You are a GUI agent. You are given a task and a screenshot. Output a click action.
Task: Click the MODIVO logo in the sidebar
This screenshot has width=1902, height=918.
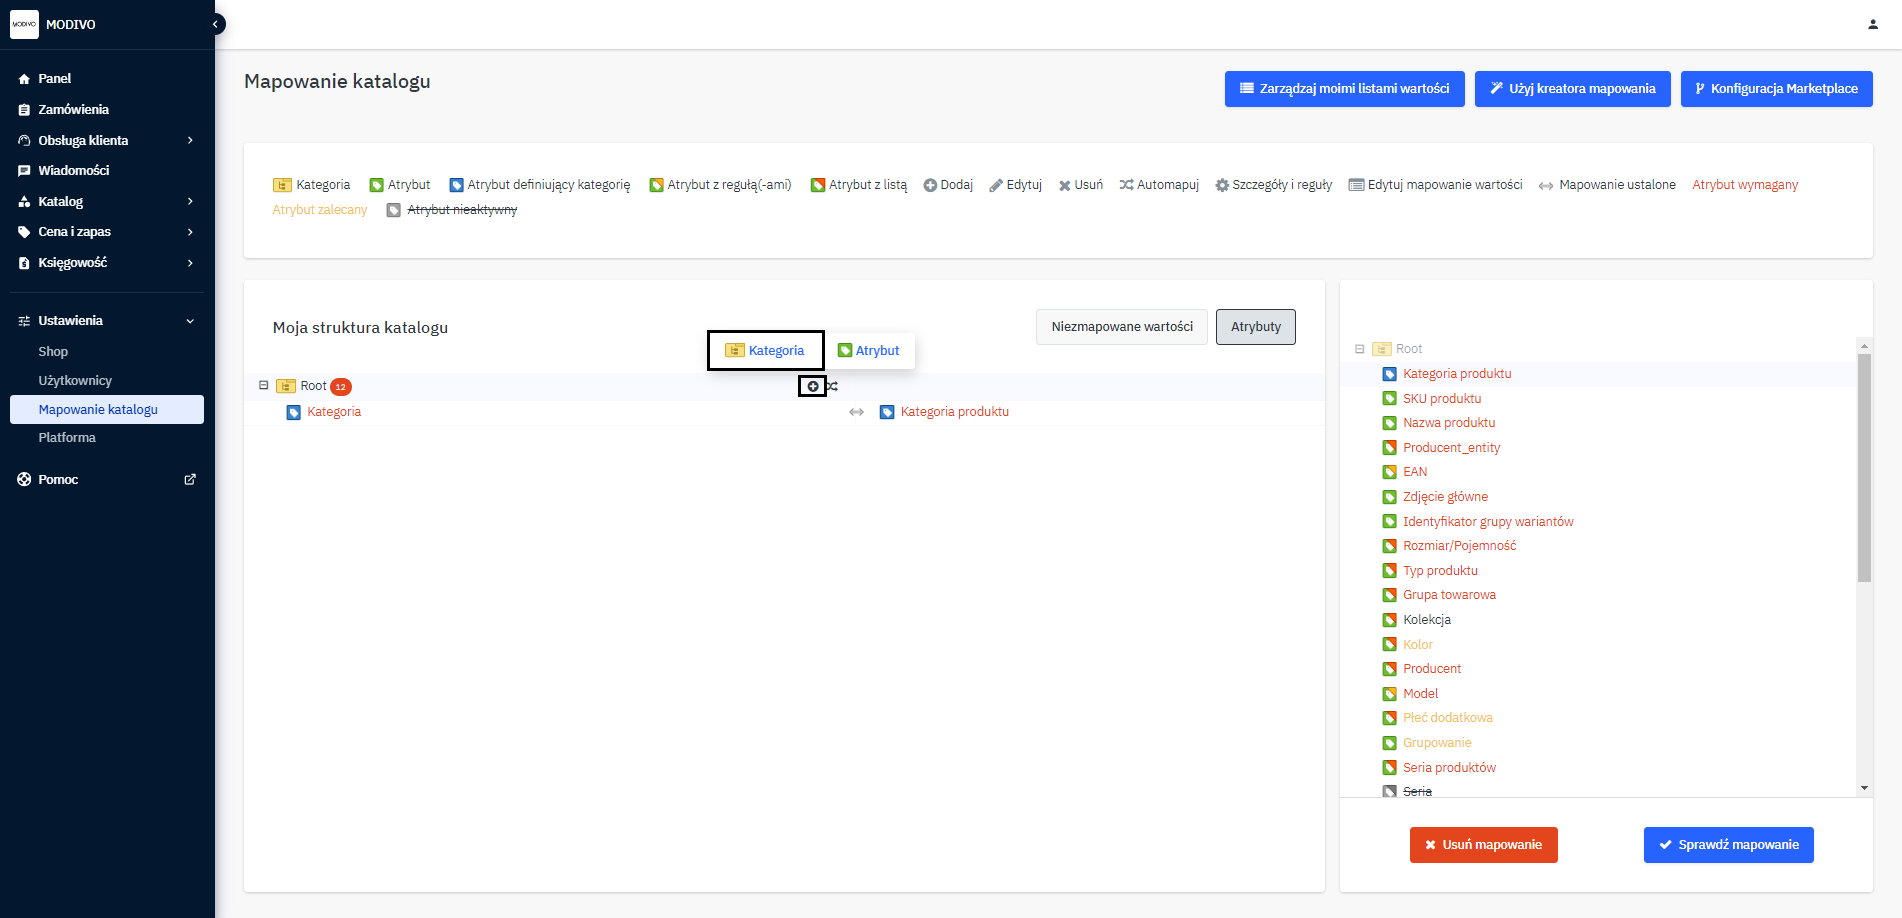click(25, 24)
